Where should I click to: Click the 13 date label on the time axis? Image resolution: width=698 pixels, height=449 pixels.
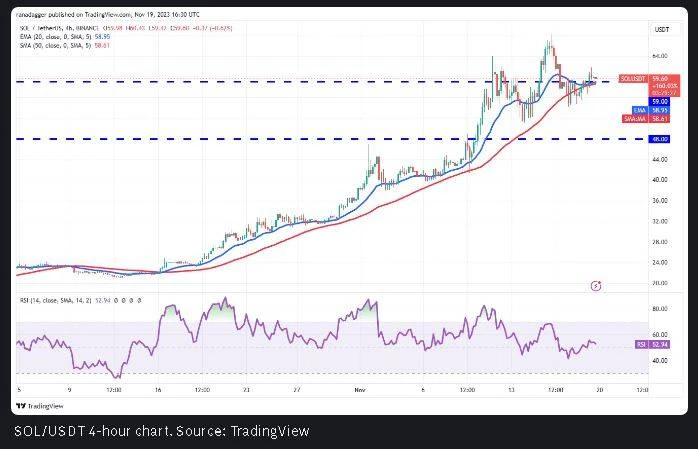point(511,390)
